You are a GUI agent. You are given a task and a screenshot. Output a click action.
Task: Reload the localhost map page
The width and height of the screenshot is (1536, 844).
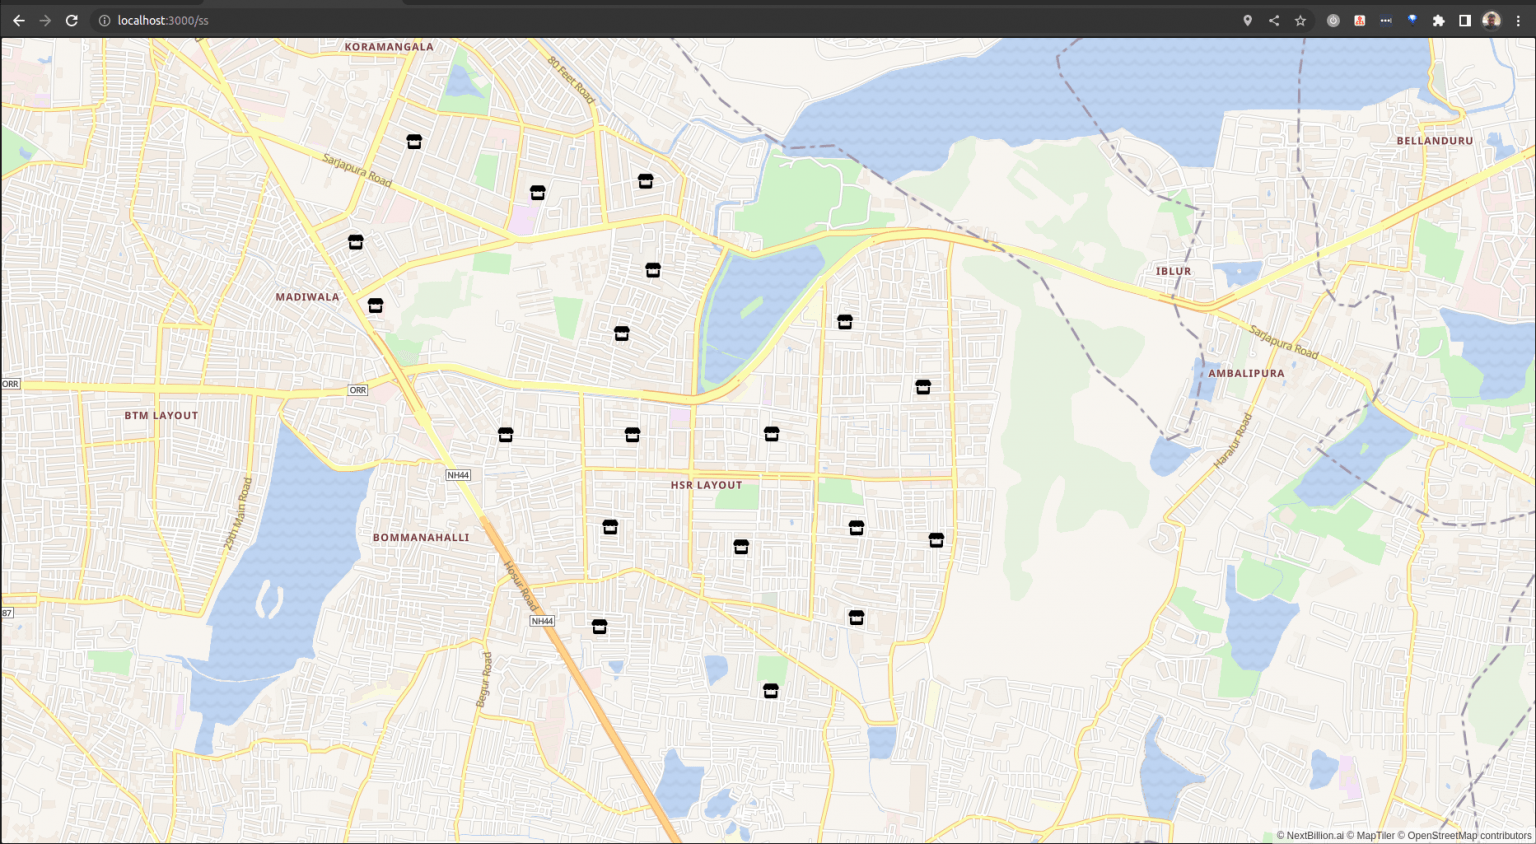72,20
